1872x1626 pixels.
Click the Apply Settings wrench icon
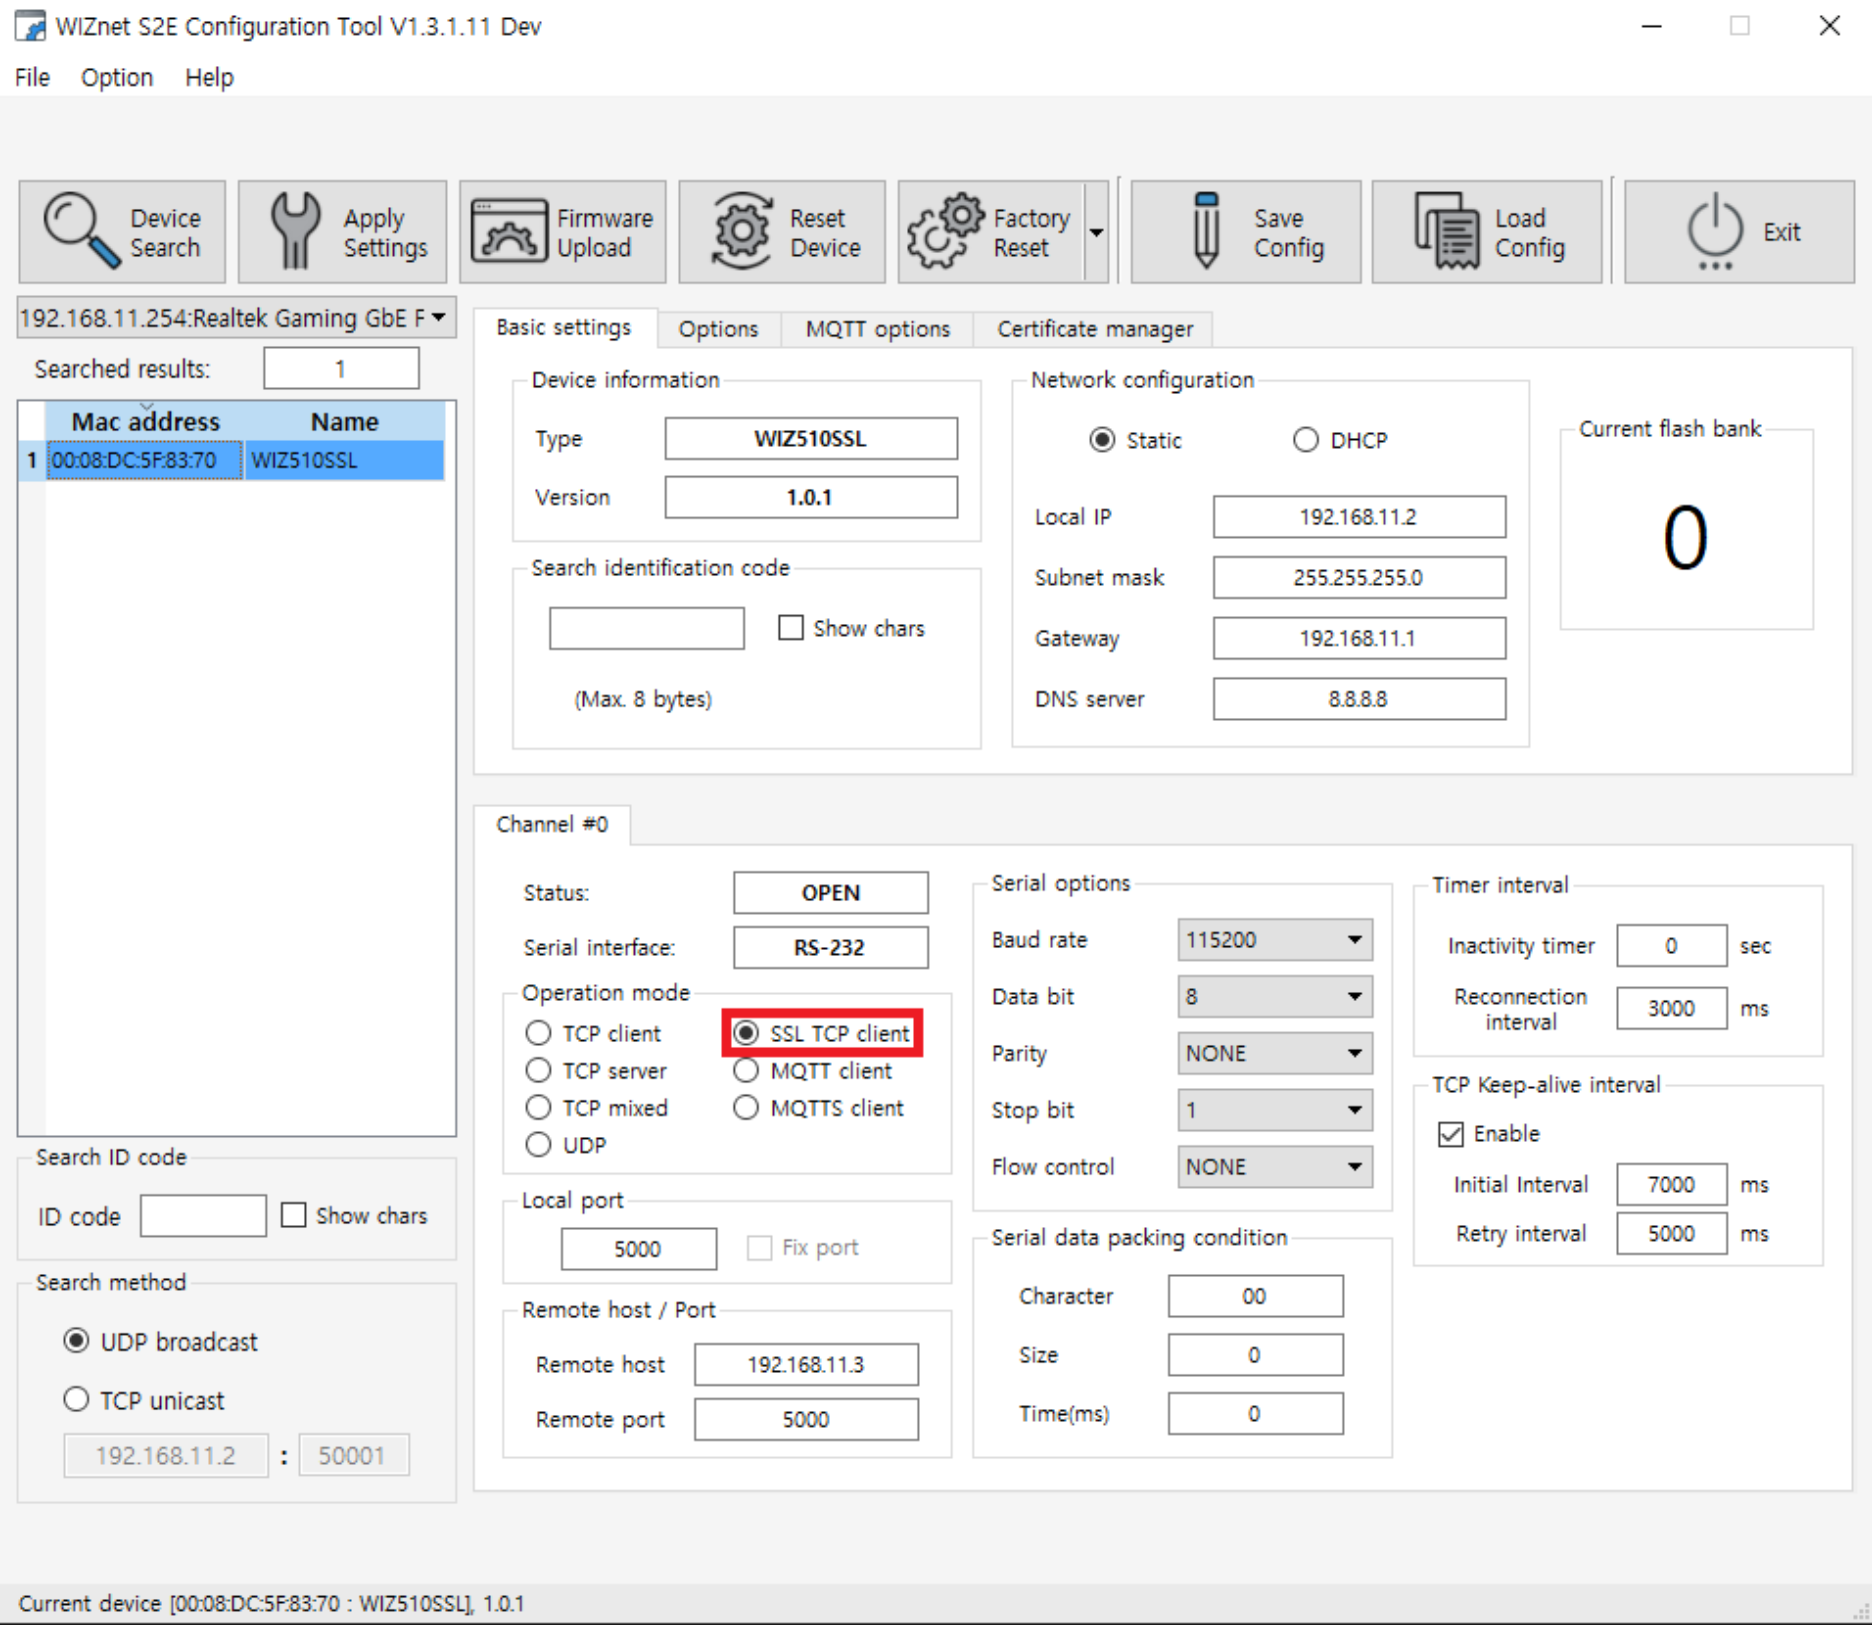(x=295, y=231)
